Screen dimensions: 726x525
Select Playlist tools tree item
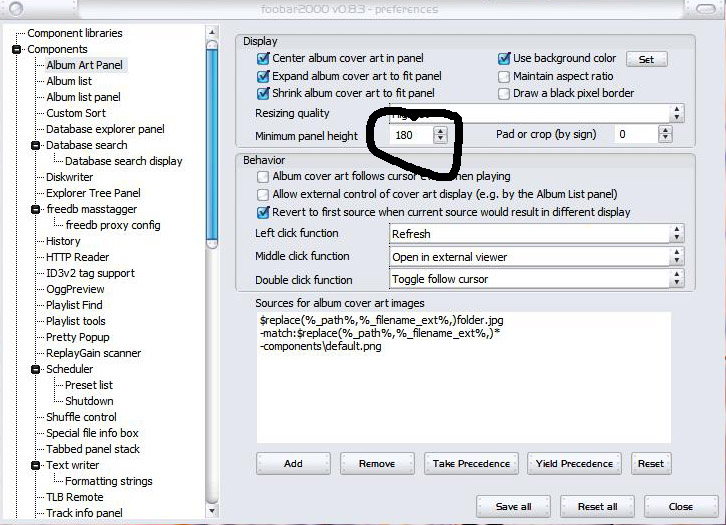[75, 321]
